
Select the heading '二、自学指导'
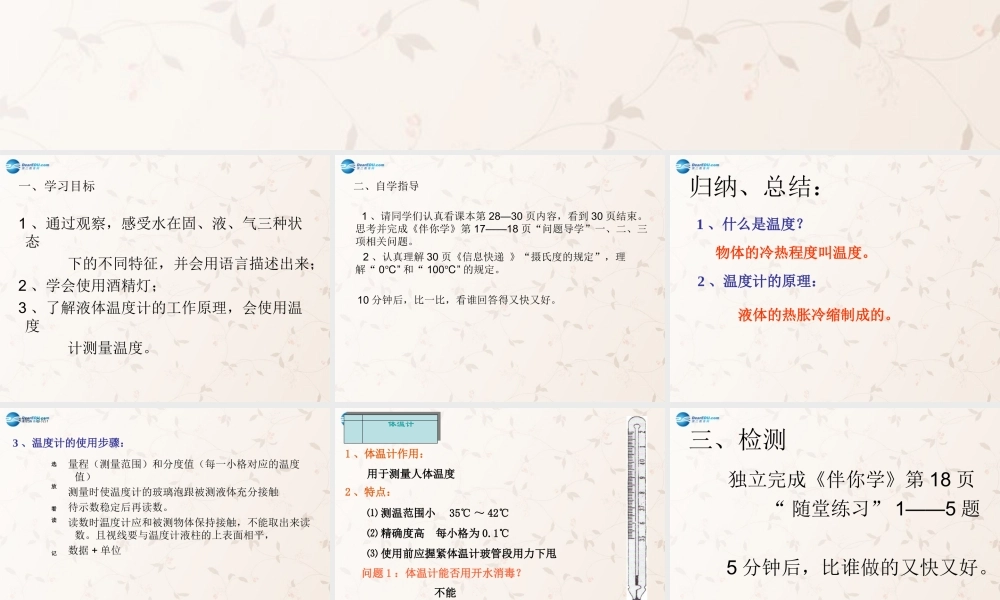coord(386,186)
